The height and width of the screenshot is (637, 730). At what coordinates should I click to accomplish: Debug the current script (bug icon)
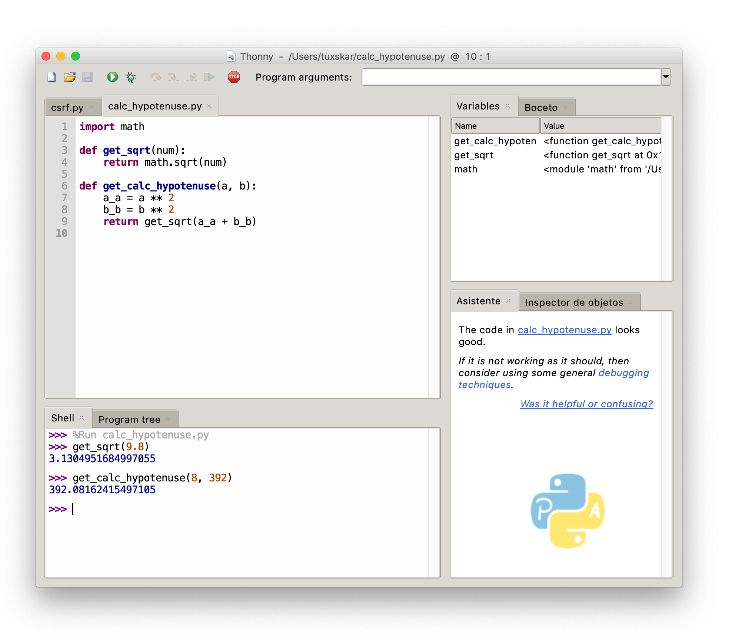coord(131,77)
